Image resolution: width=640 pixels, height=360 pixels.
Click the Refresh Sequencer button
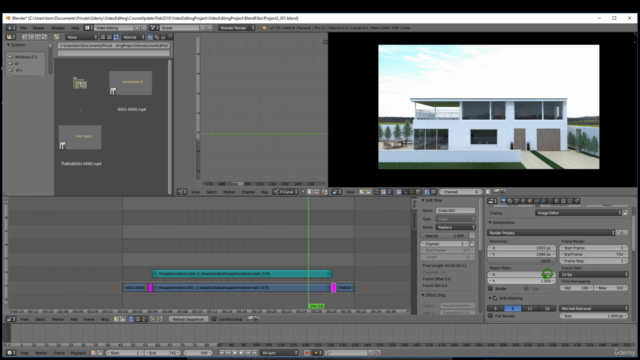(x=188, y=319)
